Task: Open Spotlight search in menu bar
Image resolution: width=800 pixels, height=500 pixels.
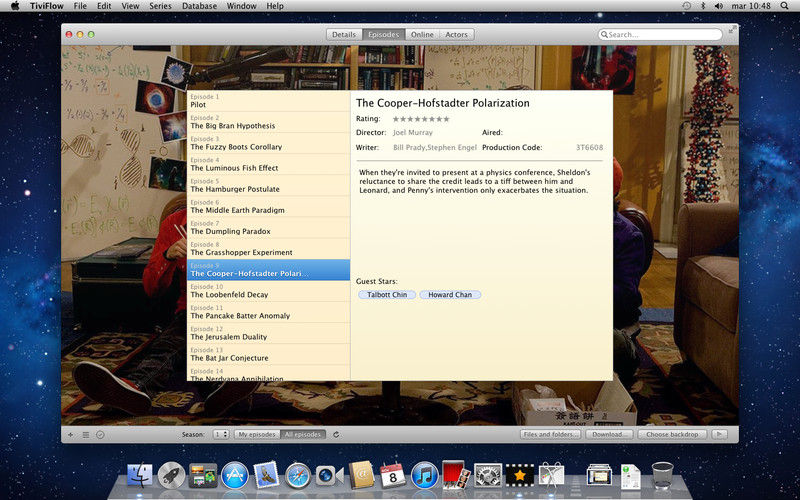Action: (x=784, y=6)
